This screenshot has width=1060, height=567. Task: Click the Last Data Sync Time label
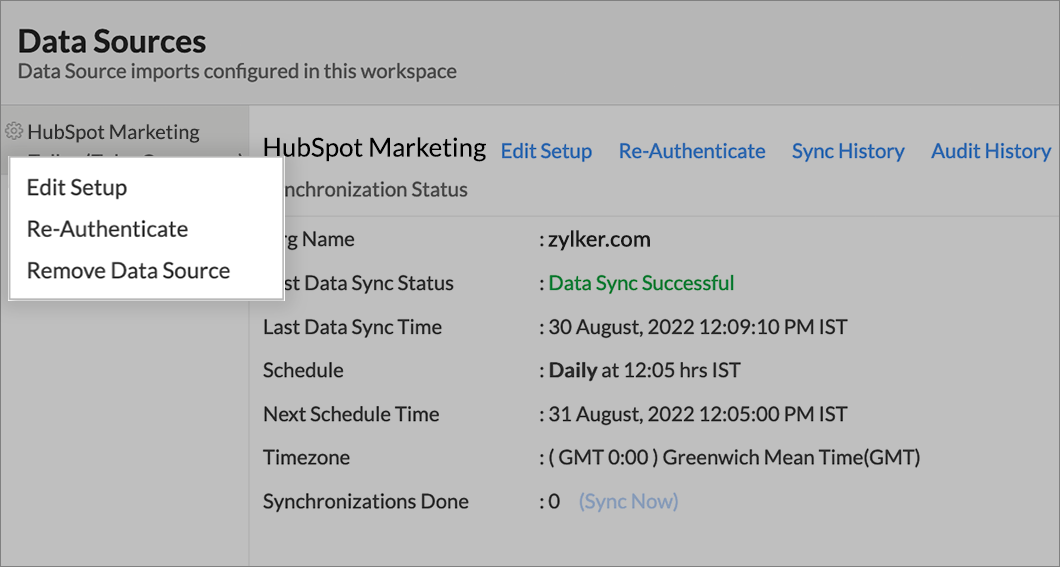tap(352, 327)
